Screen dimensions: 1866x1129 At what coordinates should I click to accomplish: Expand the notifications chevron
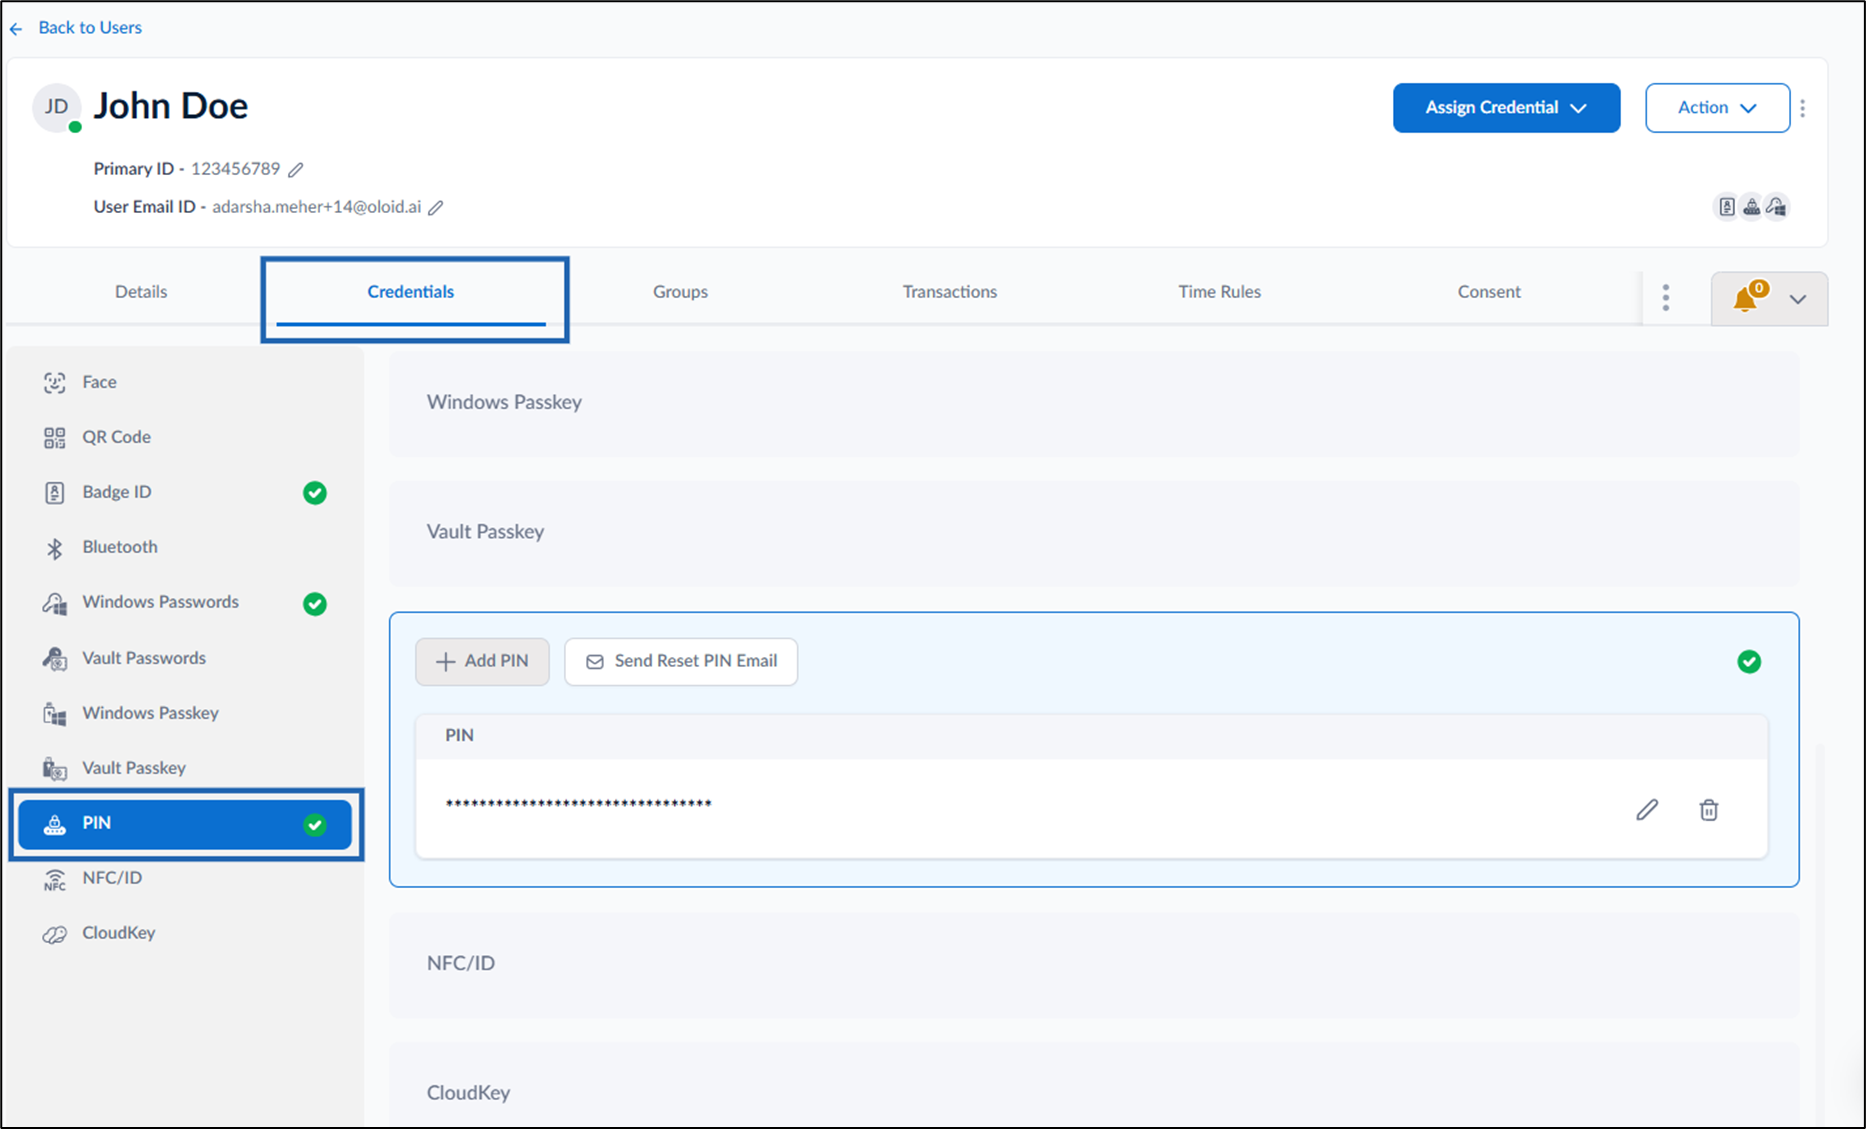coord(1798,299)
